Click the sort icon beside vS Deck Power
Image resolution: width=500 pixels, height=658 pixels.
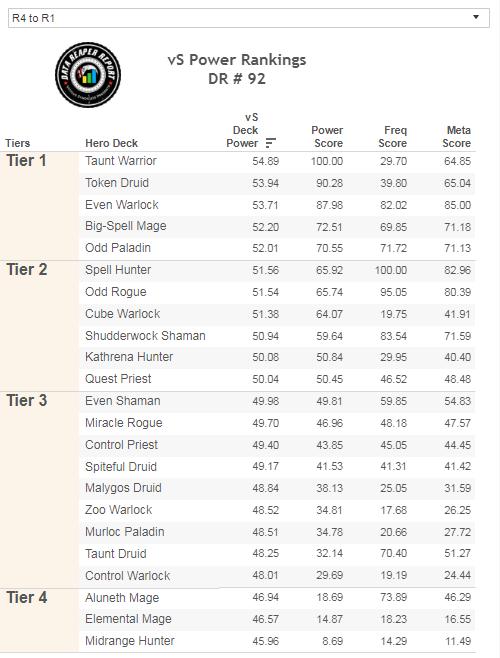coord(271,143)
